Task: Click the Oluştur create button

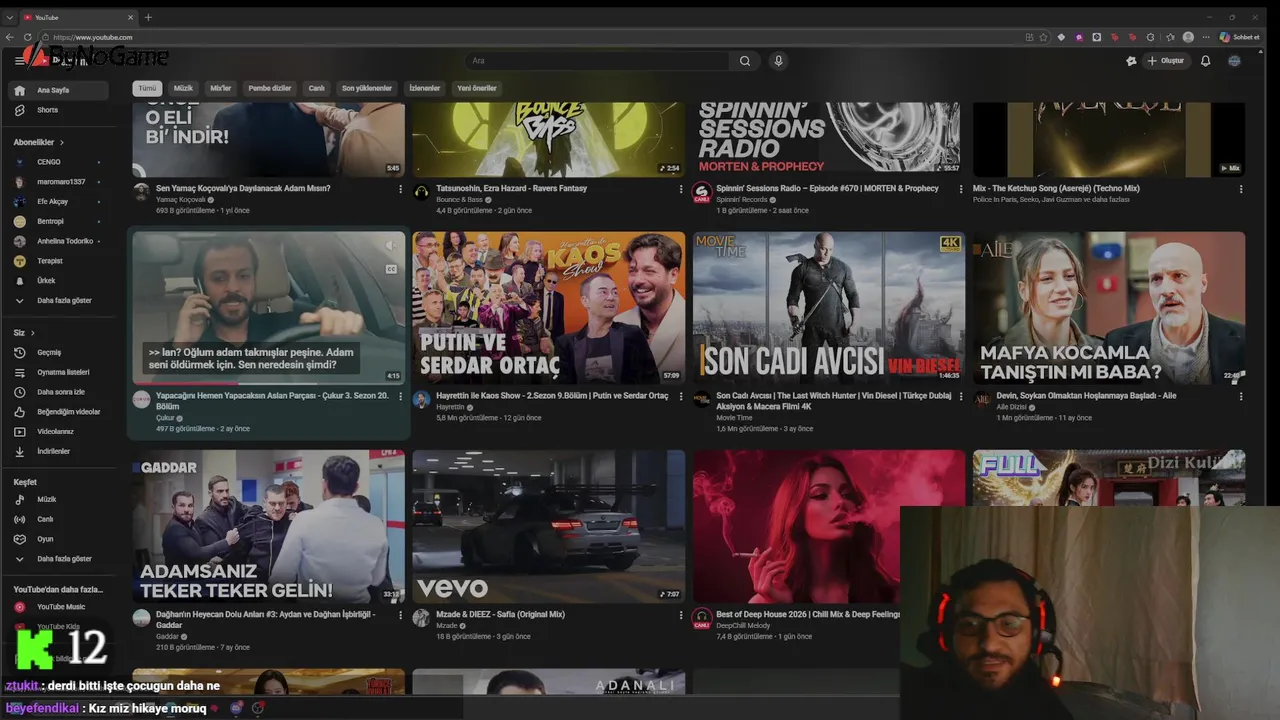Action: [1166, 61]
